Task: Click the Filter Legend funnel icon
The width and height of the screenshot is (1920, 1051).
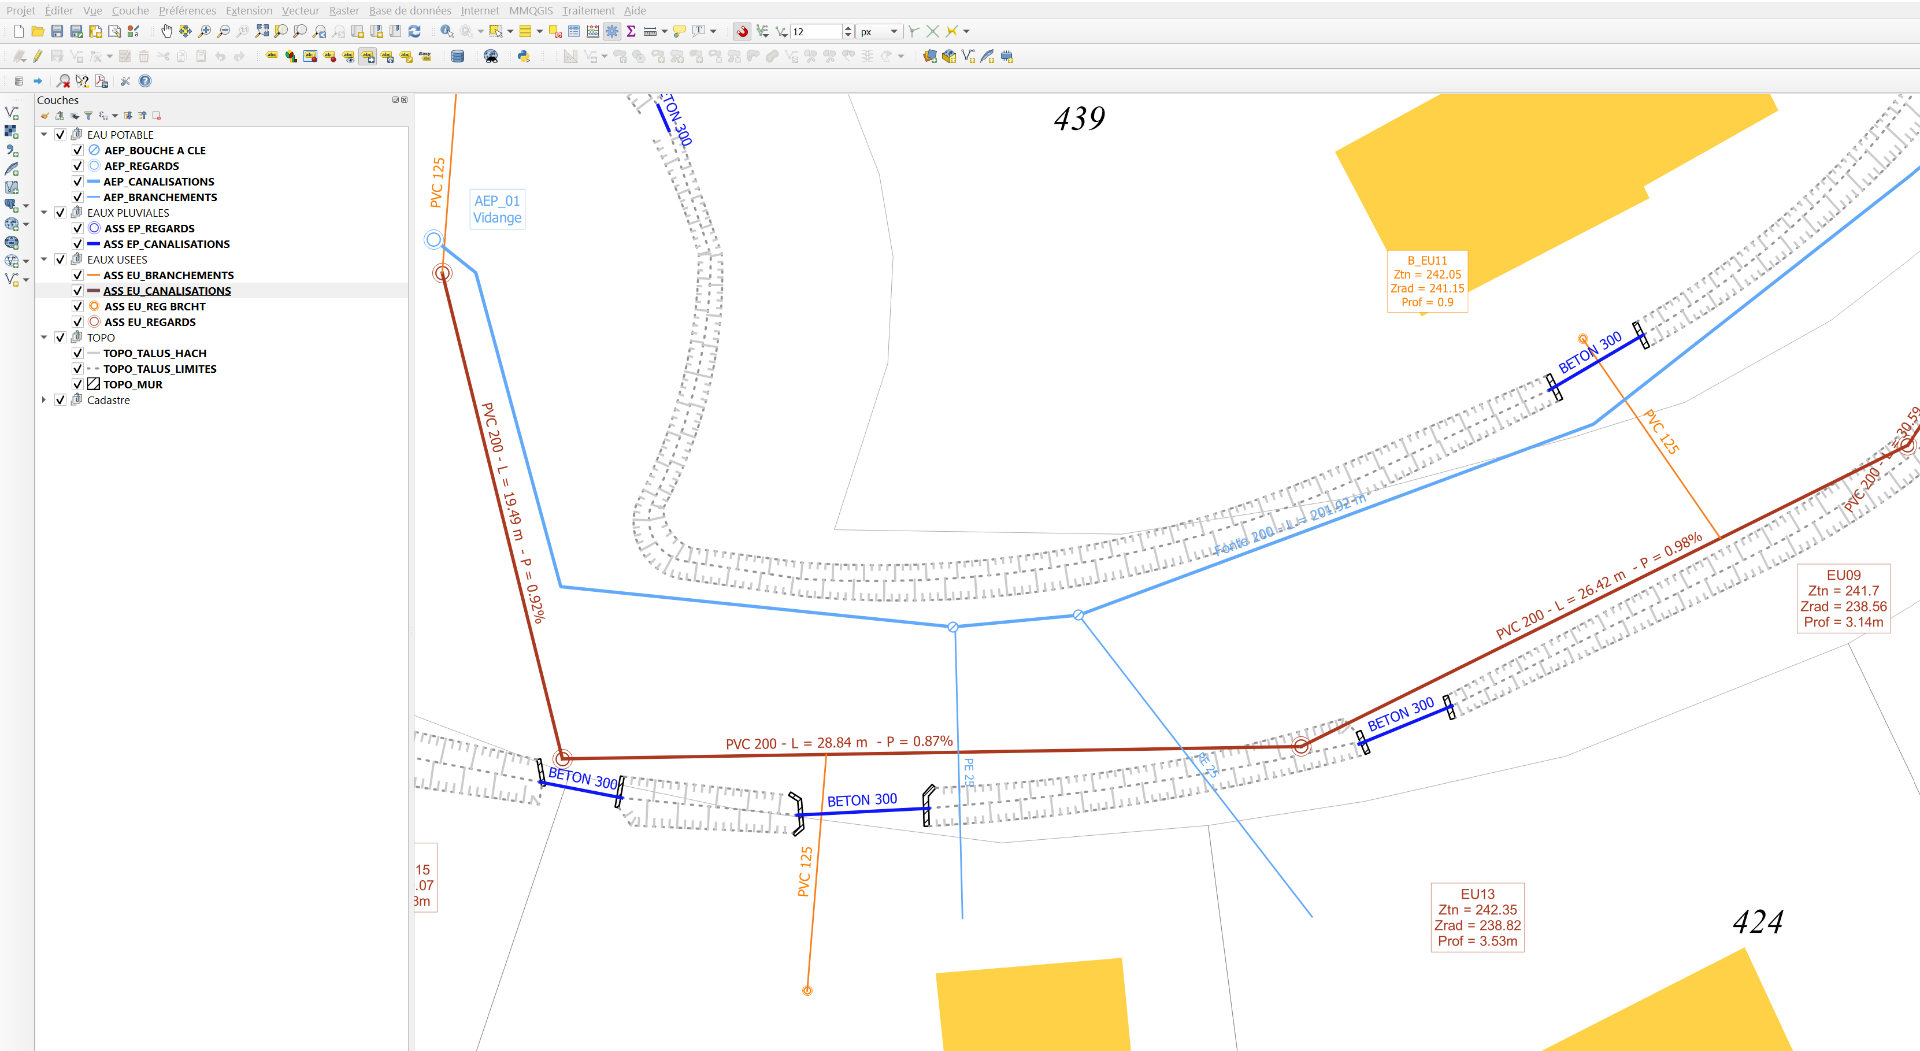Action: (x=88, y=116)
